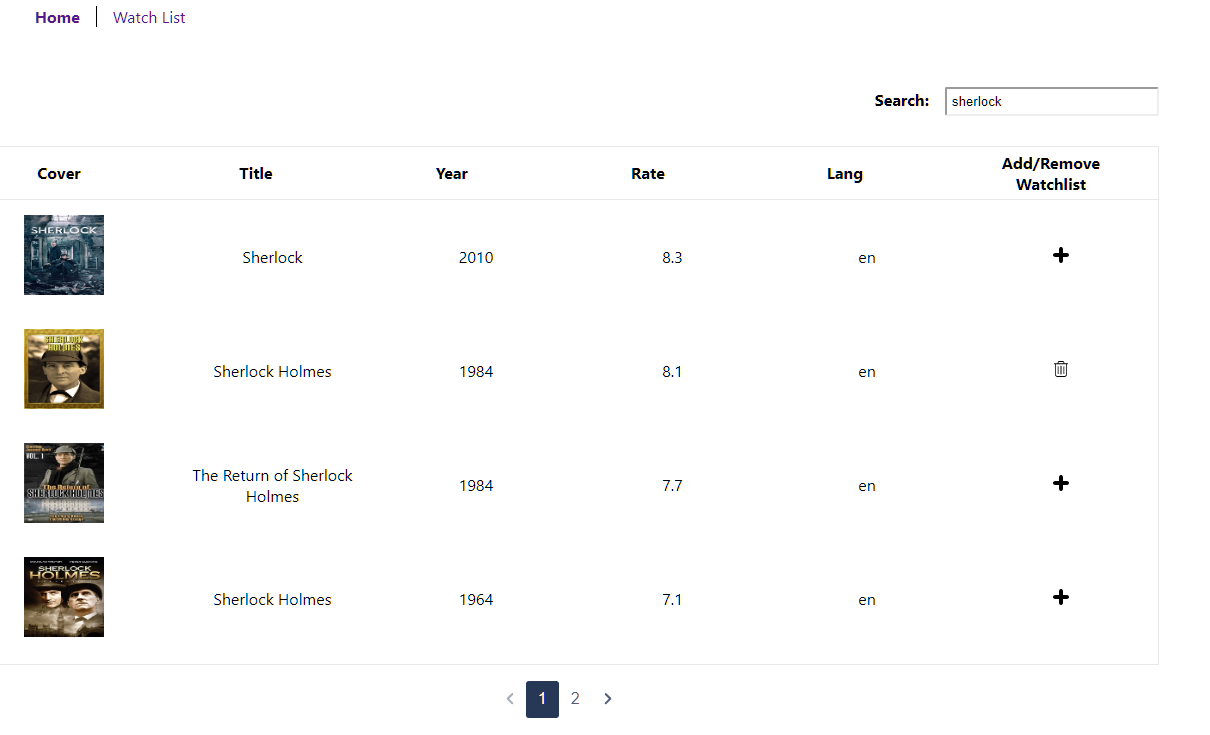Image resolution: width=1210 pixels, height=735 pixels.
Task: Select the title 'Sherlock' in first row
Action: click(272, 257)
